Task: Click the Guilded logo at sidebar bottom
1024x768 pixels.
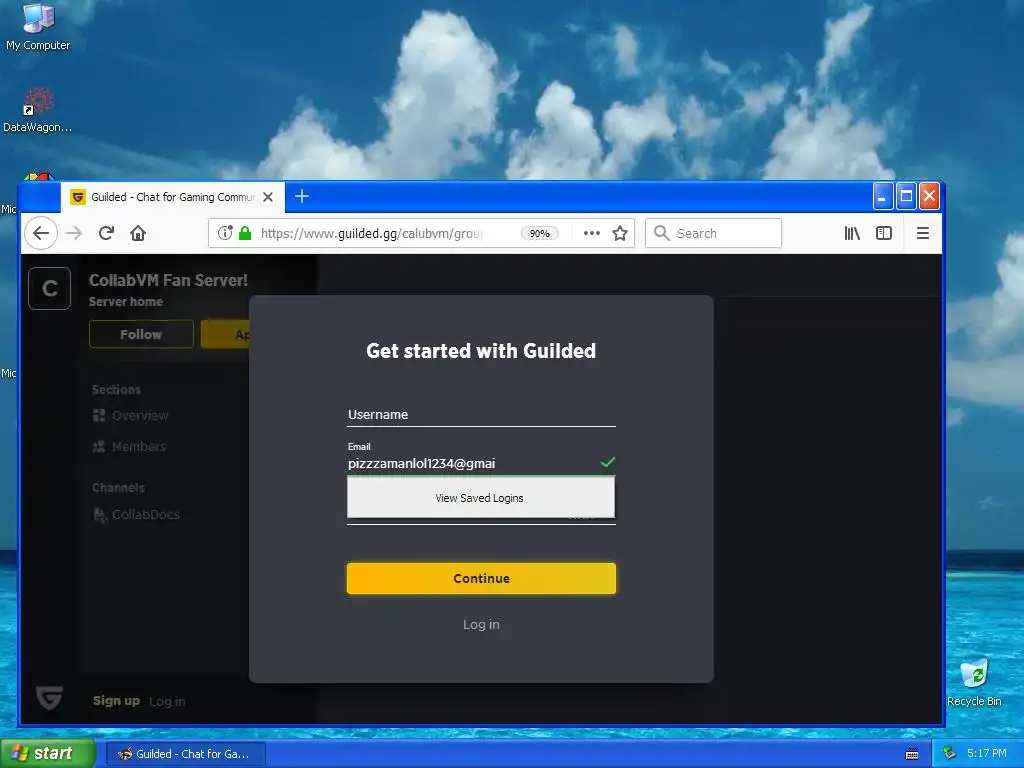Action: [49, 699]
